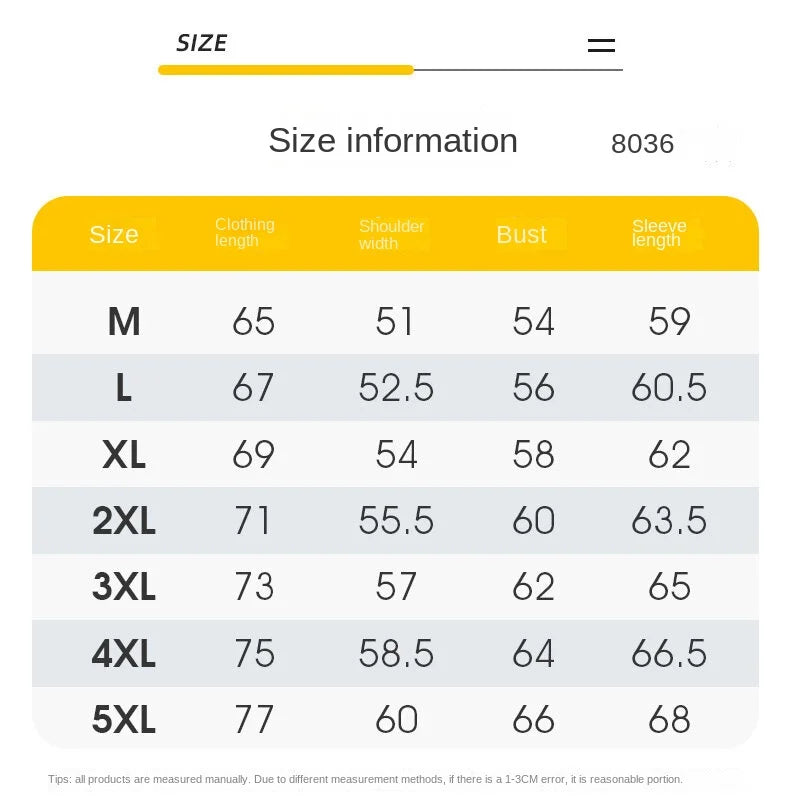This screenshot has height=802, width=790.
Task: Select the M size row label
Action: tap(124, 322)
